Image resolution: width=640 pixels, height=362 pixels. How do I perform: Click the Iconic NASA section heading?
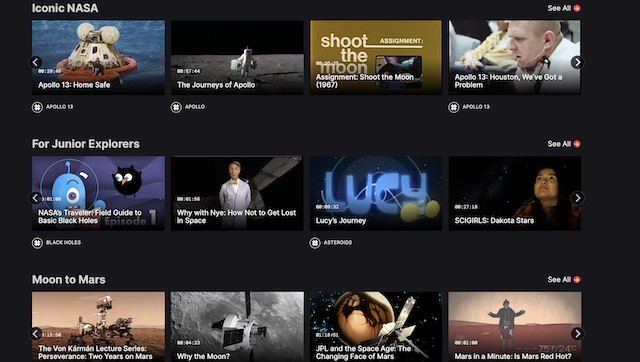65,8
